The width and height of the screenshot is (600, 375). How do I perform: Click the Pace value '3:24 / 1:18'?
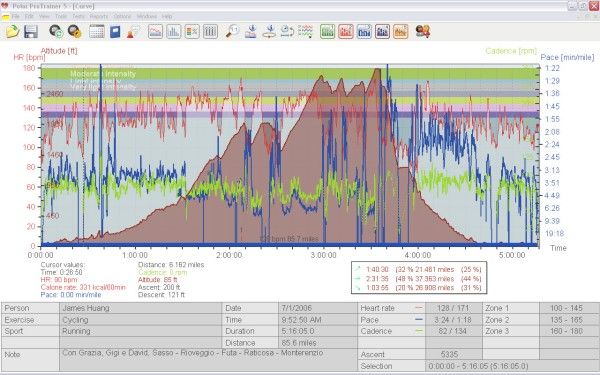pyautogui.click(x=453, y=320)
